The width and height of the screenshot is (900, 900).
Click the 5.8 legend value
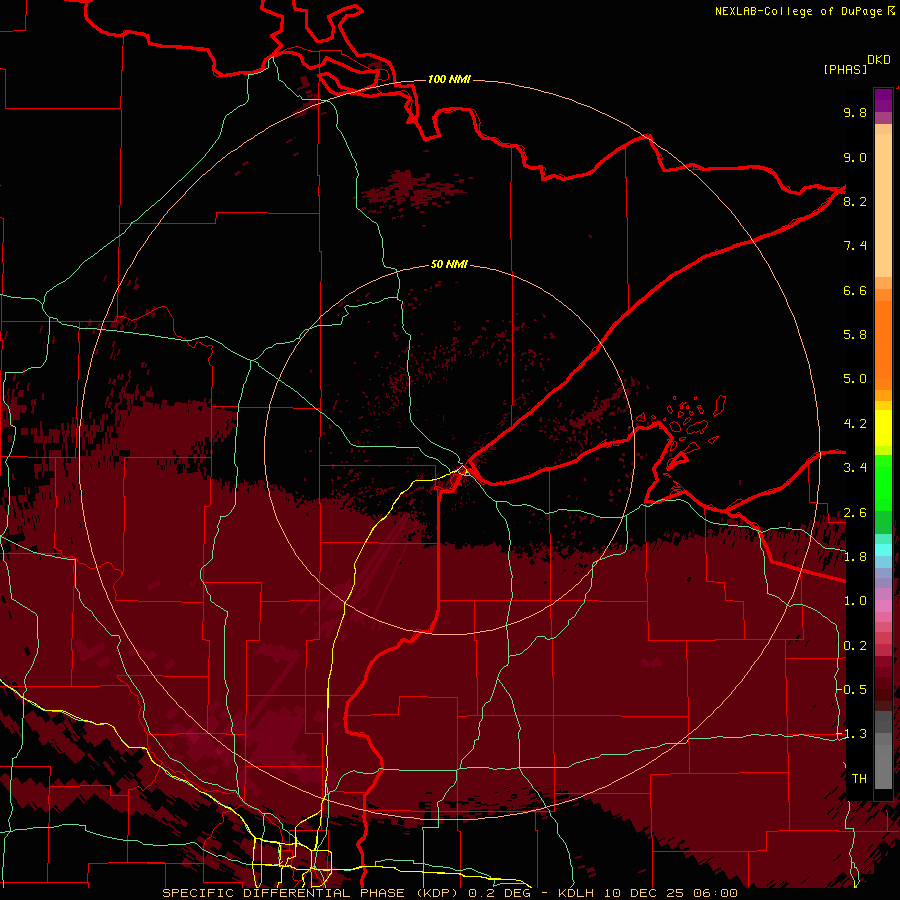click(855, 335)
